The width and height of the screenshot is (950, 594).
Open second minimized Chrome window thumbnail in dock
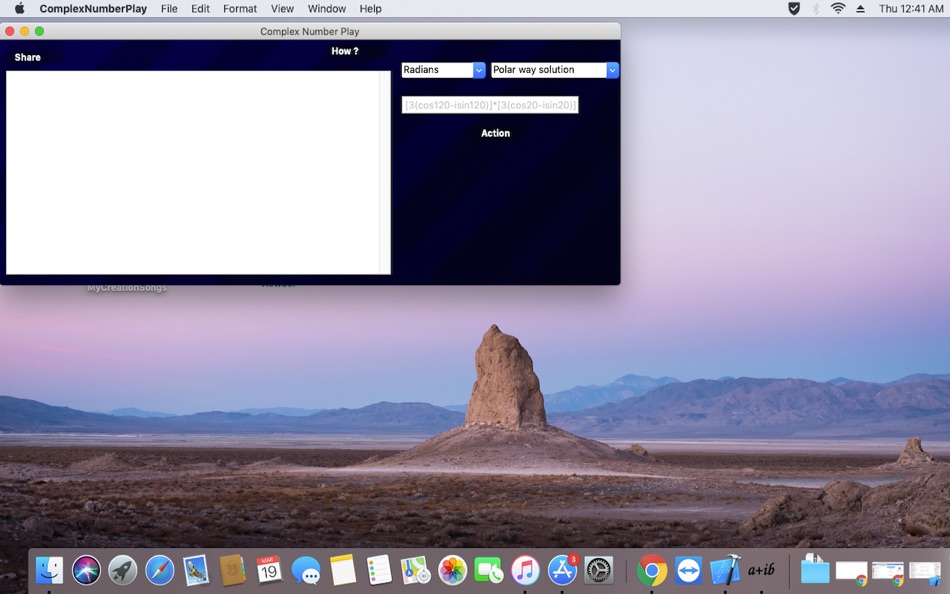point(888,572)
